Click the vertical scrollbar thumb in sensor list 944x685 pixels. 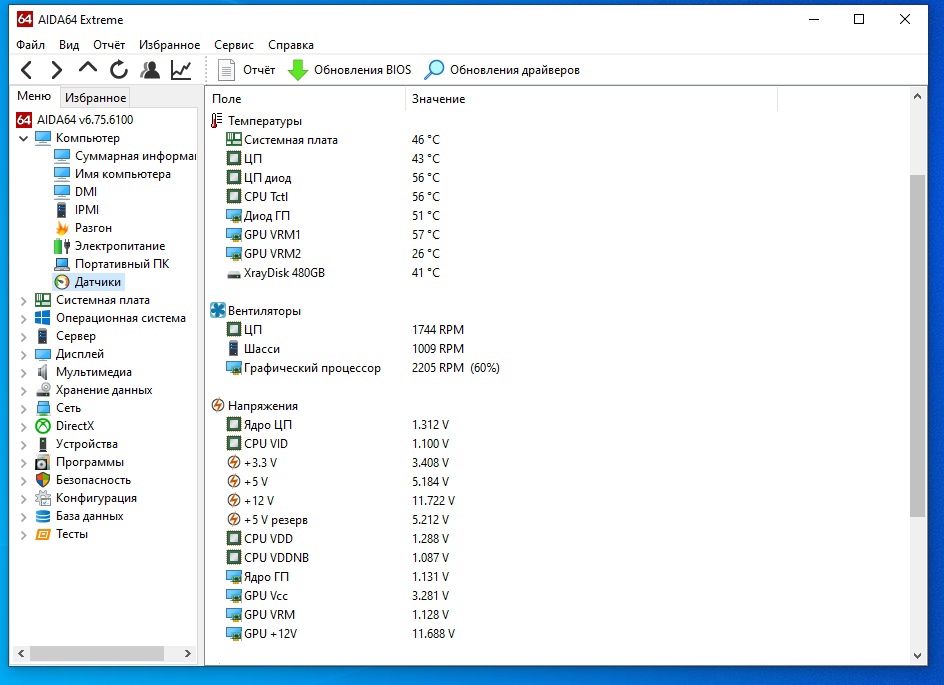coord(917,346)
